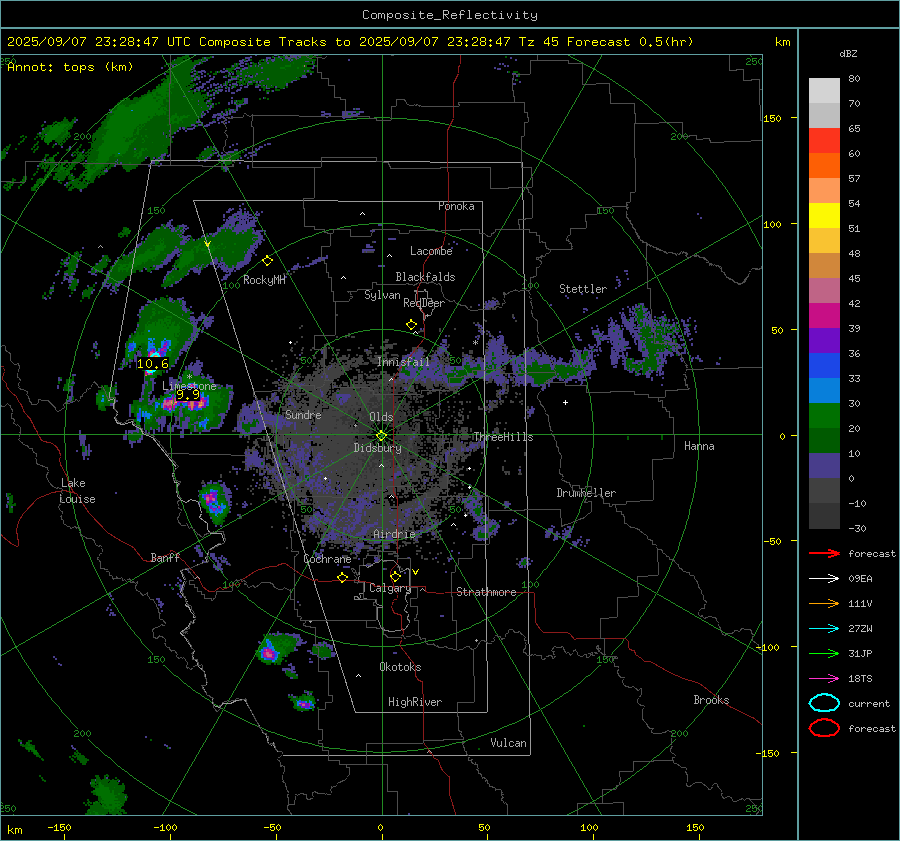900x841 pixels.
Task: Click the dBZ legend heading
Action: [x=848, y=53]
